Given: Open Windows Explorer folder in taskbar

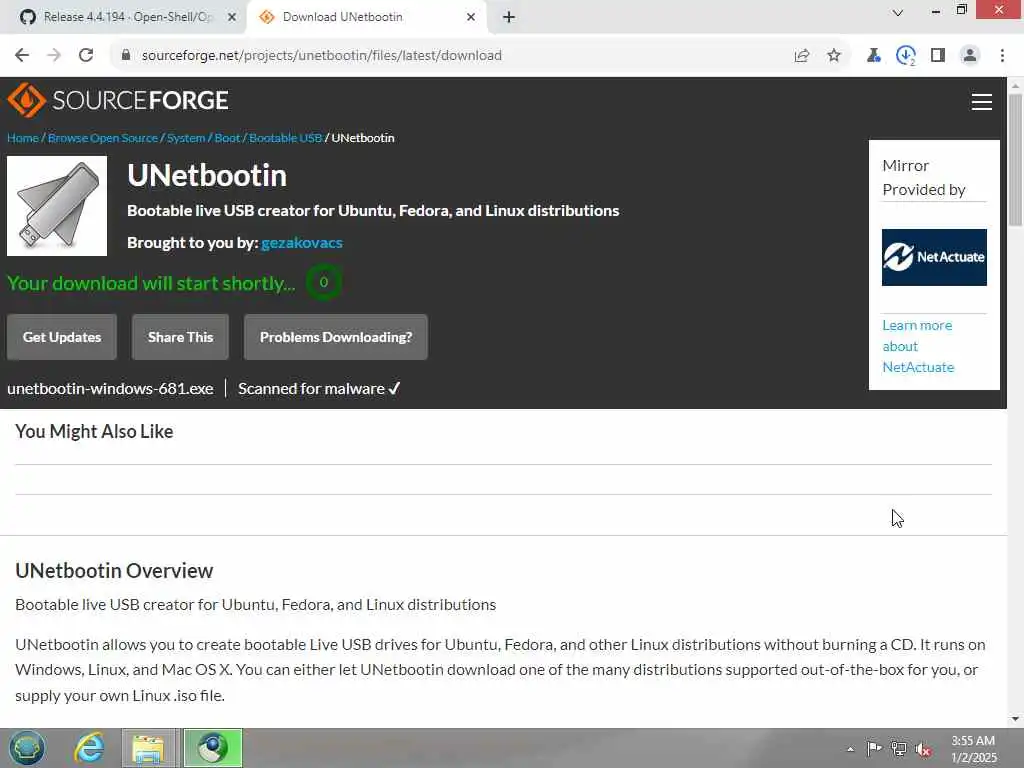Looking at the screenshot, I should [148, 748].
